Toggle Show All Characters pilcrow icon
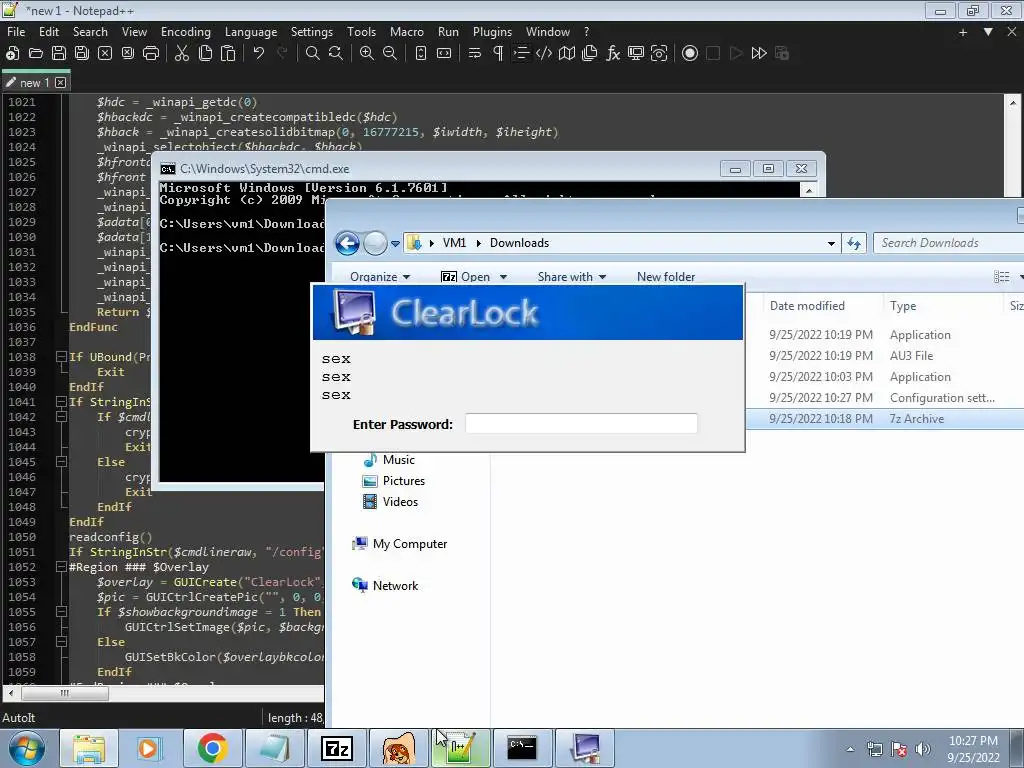The height and width of the screenshot is (768, 1024). click(498, 54)
